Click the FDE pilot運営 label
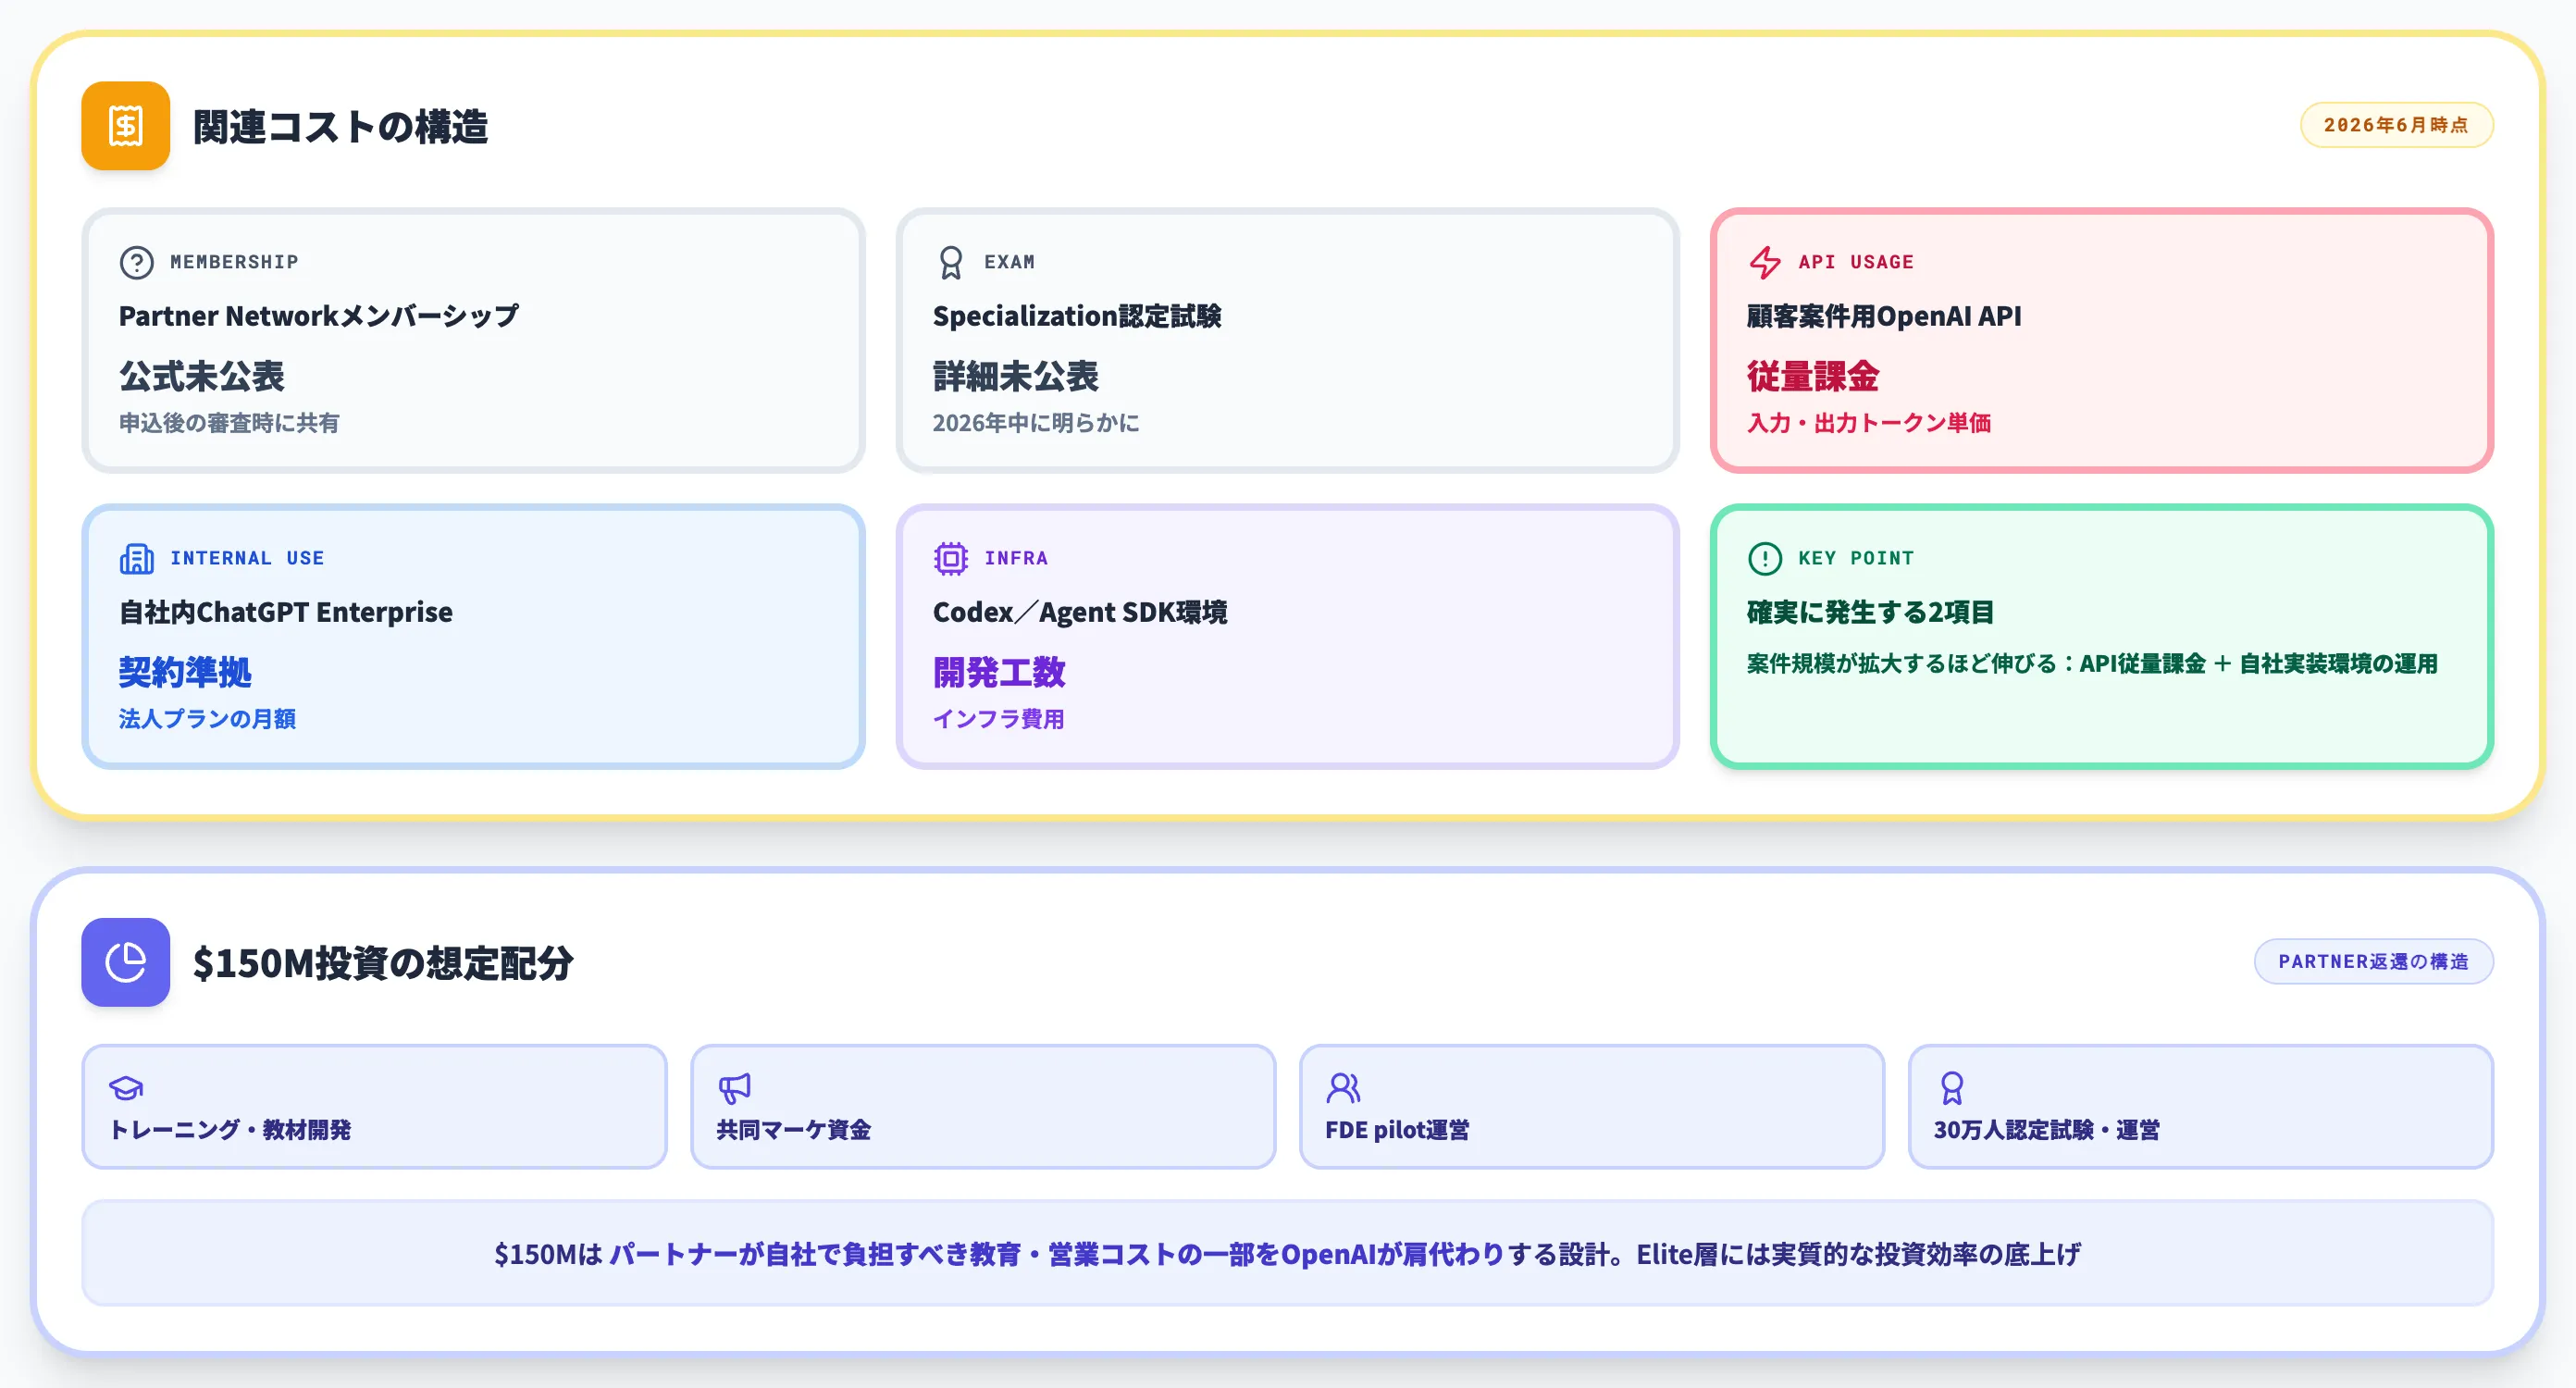This screenshot has height=1388, width=2576. pyautogui.click(x=1397, y=1130)
